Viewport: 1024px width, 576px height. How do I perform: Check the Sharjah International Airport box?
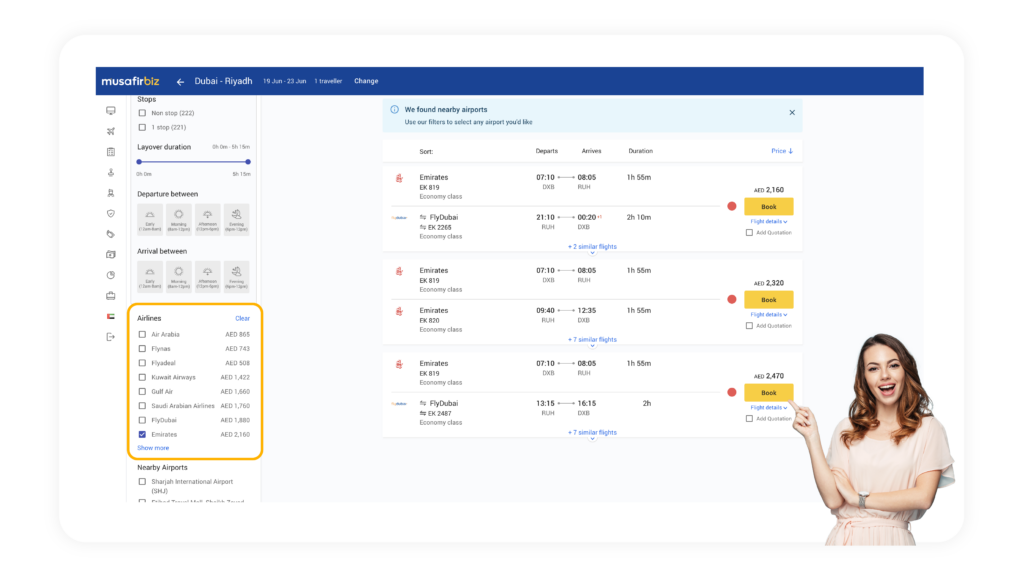pos(142,482)
